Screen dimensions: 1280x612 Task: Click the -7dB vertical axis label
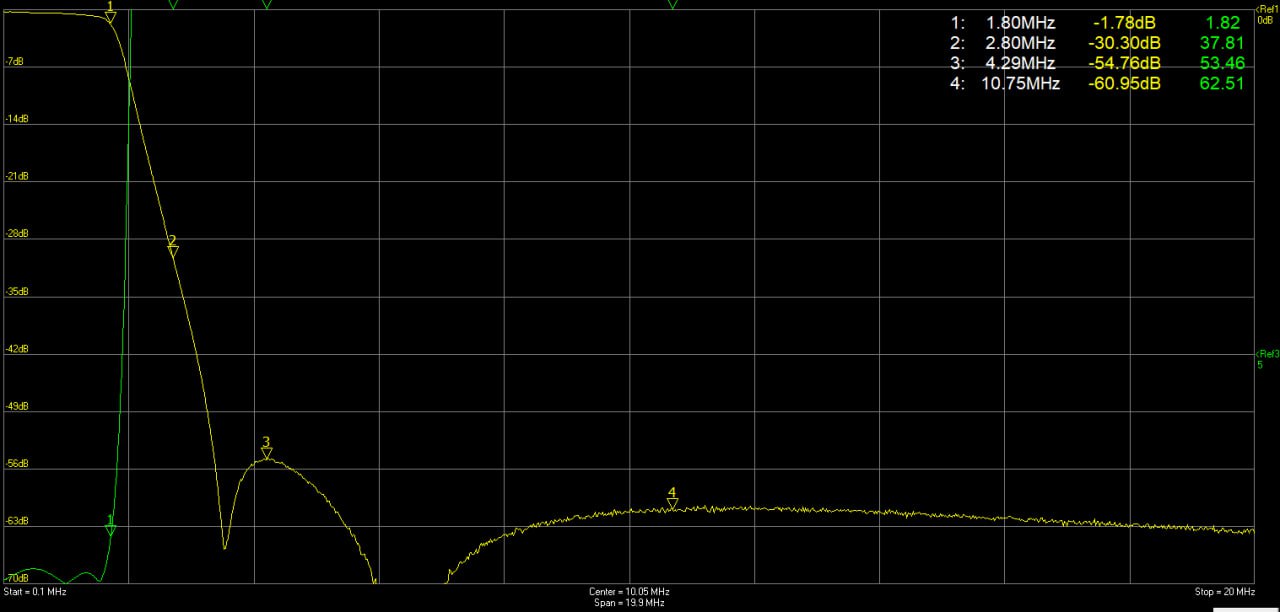tap(16, 62)
